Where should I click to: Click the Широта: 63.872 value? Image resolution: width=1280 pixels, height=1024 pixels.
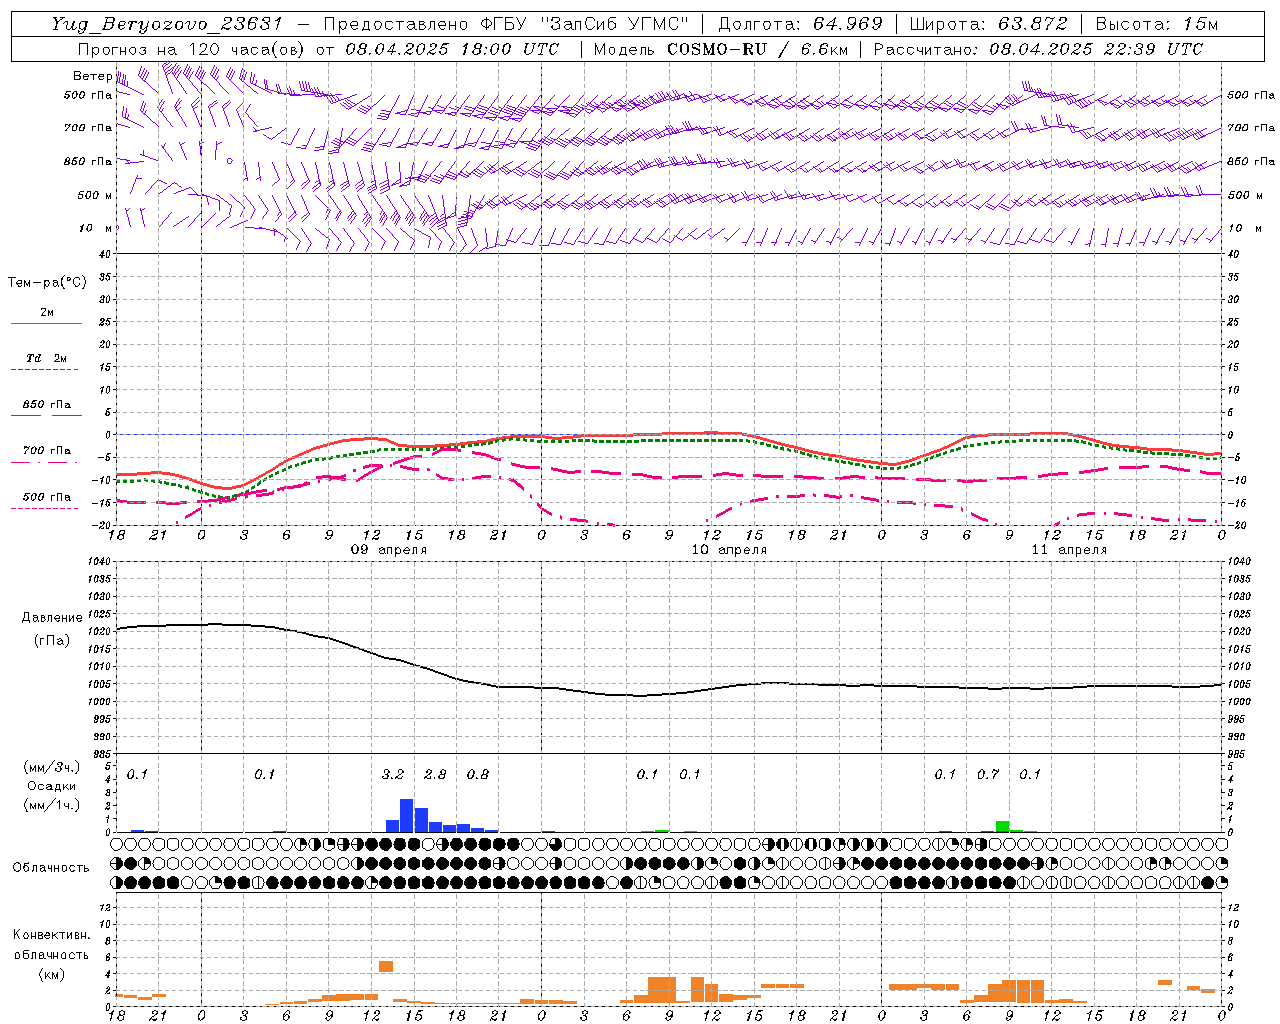click(988, 24)
